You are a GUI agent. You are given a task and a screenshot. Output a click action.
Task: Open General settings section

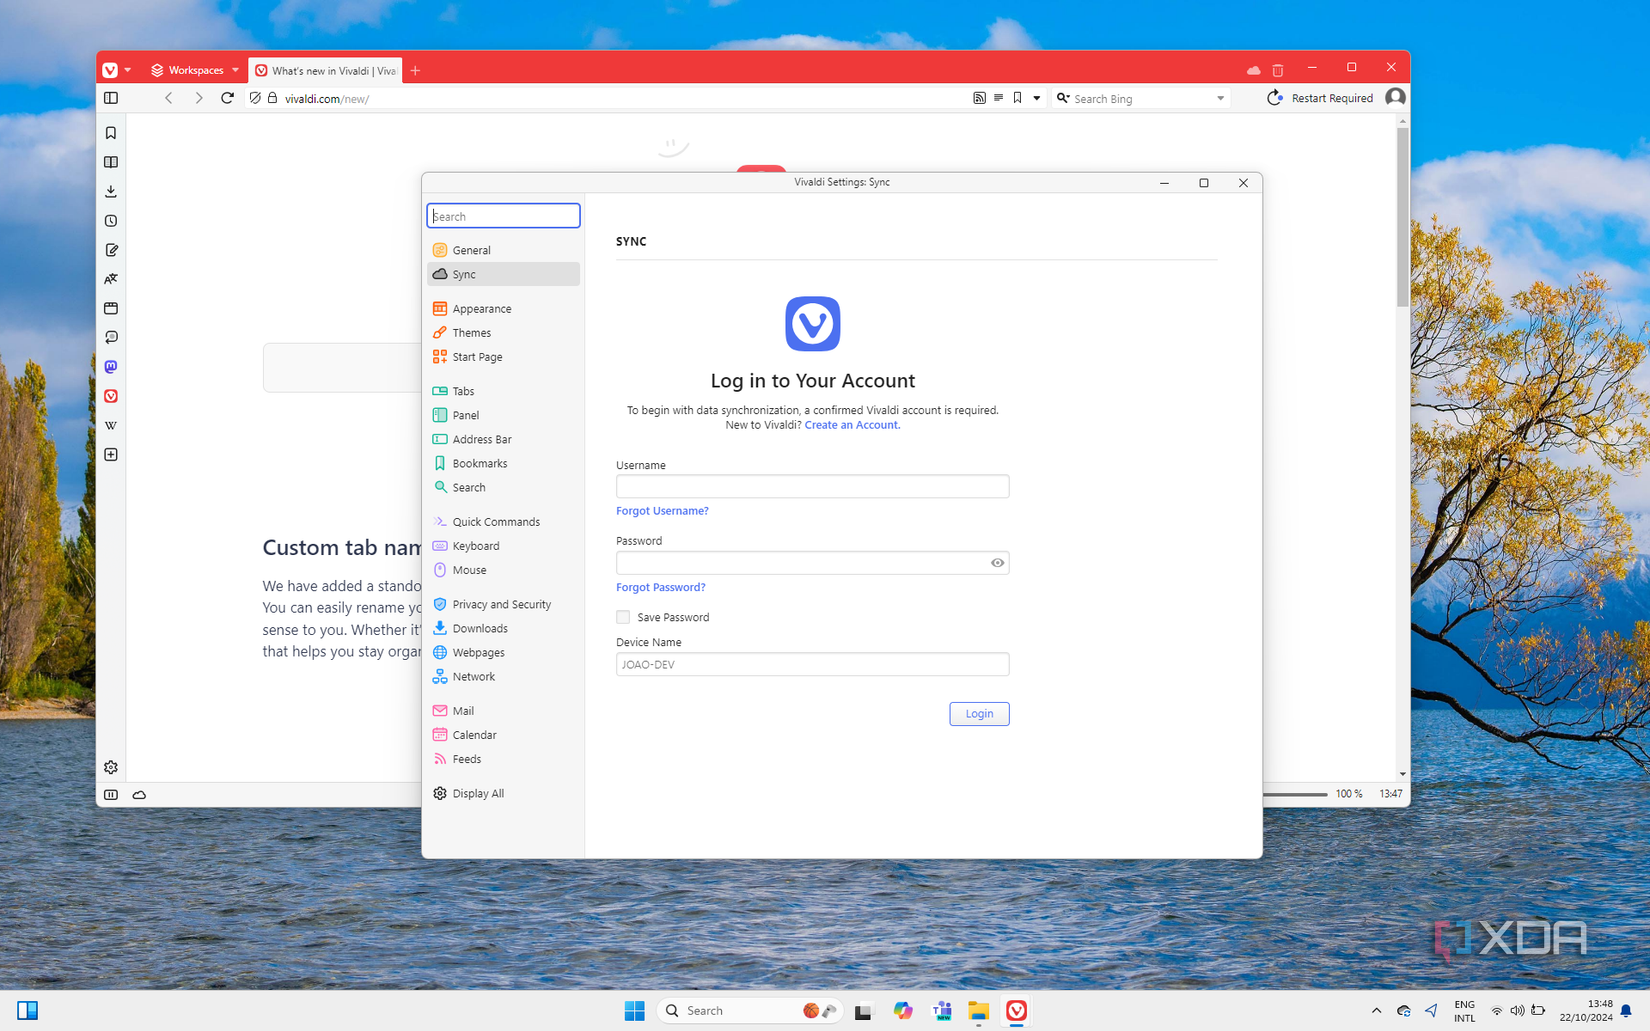[x=503, y=250]
